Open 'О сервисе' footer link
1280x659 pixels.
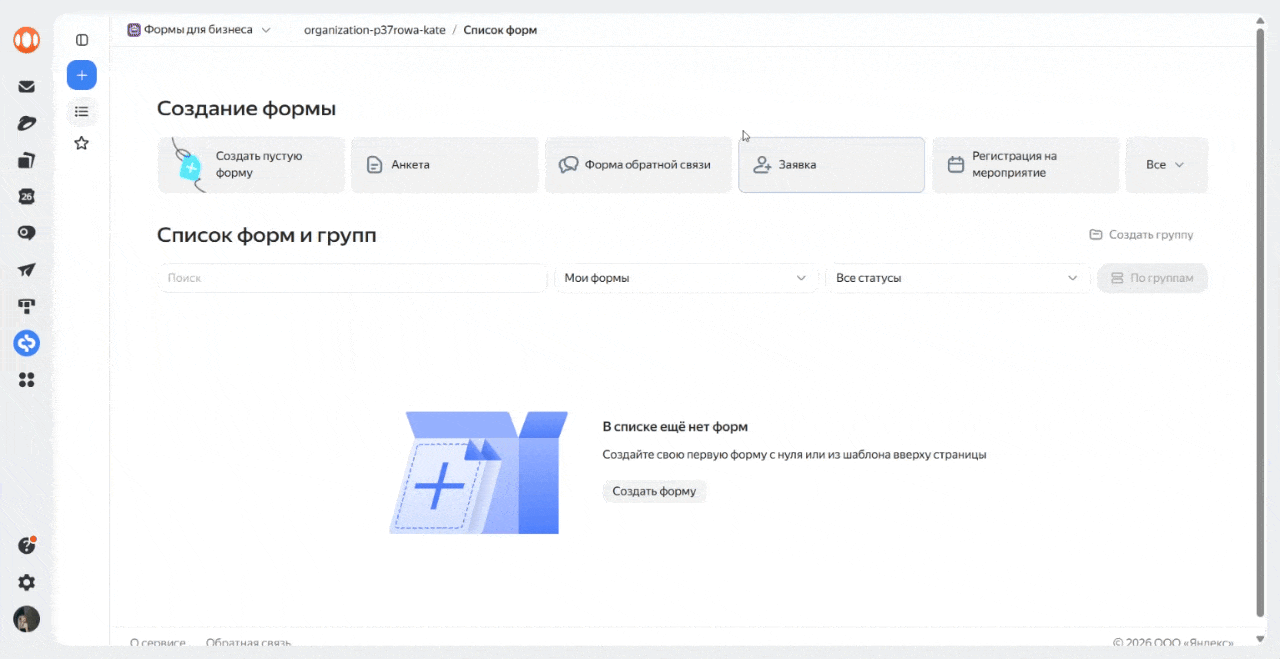pyautogui.click(x=158, y=642)
